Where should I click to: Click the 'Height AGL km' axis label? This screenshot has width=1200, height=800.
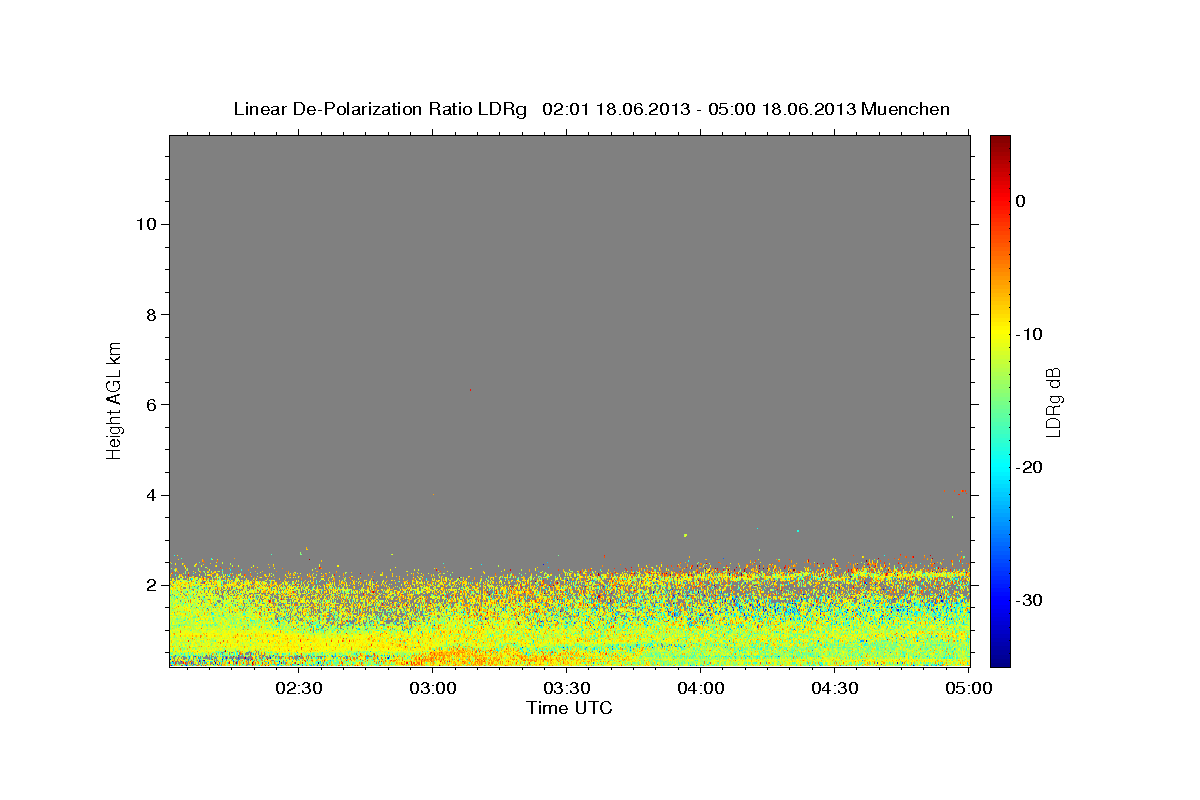pyautogui.click(x=114, y=399)
